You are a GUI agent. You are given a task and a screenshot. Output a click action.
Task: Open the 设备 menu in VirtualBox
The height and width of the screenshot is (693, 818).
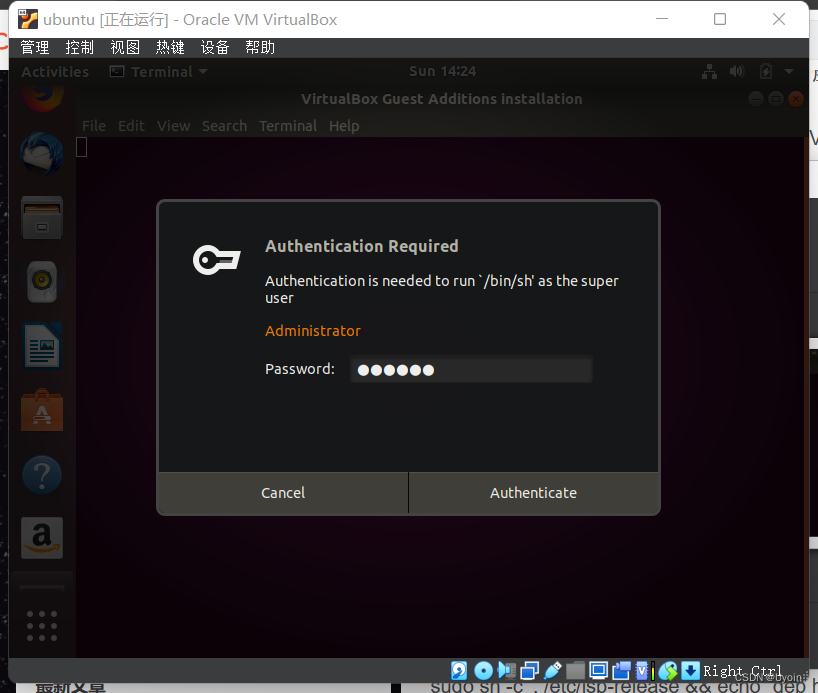click(215, 47)
